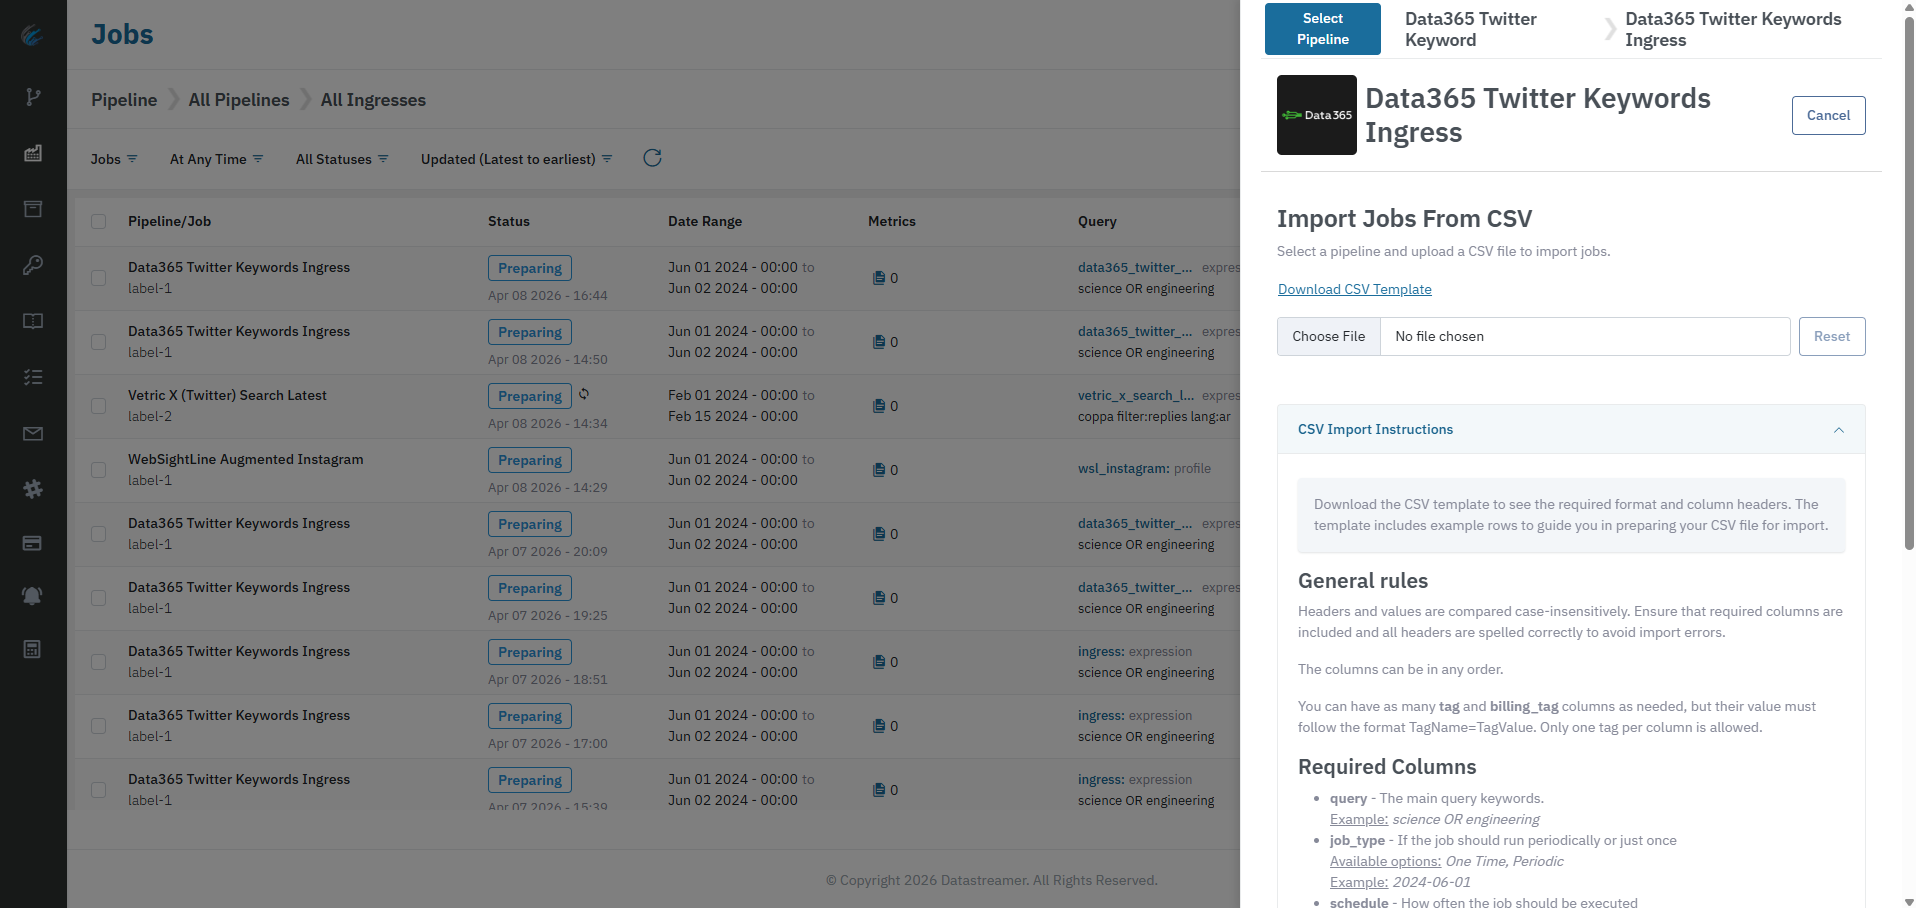The width and height of the screenshot is (1916, 908).
Task: Click the Query column header
Action: point(1097,221)
